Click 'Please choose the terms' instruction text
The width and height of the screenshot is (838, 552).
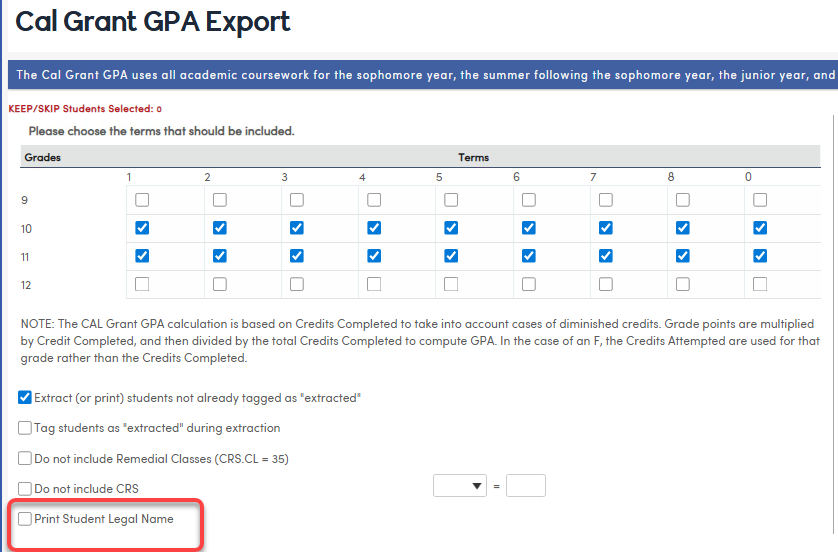161,131
